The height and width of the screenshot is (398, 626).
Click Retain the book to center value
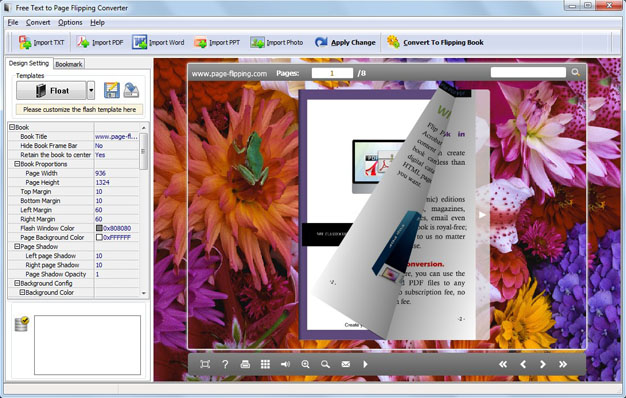[116, 154]
